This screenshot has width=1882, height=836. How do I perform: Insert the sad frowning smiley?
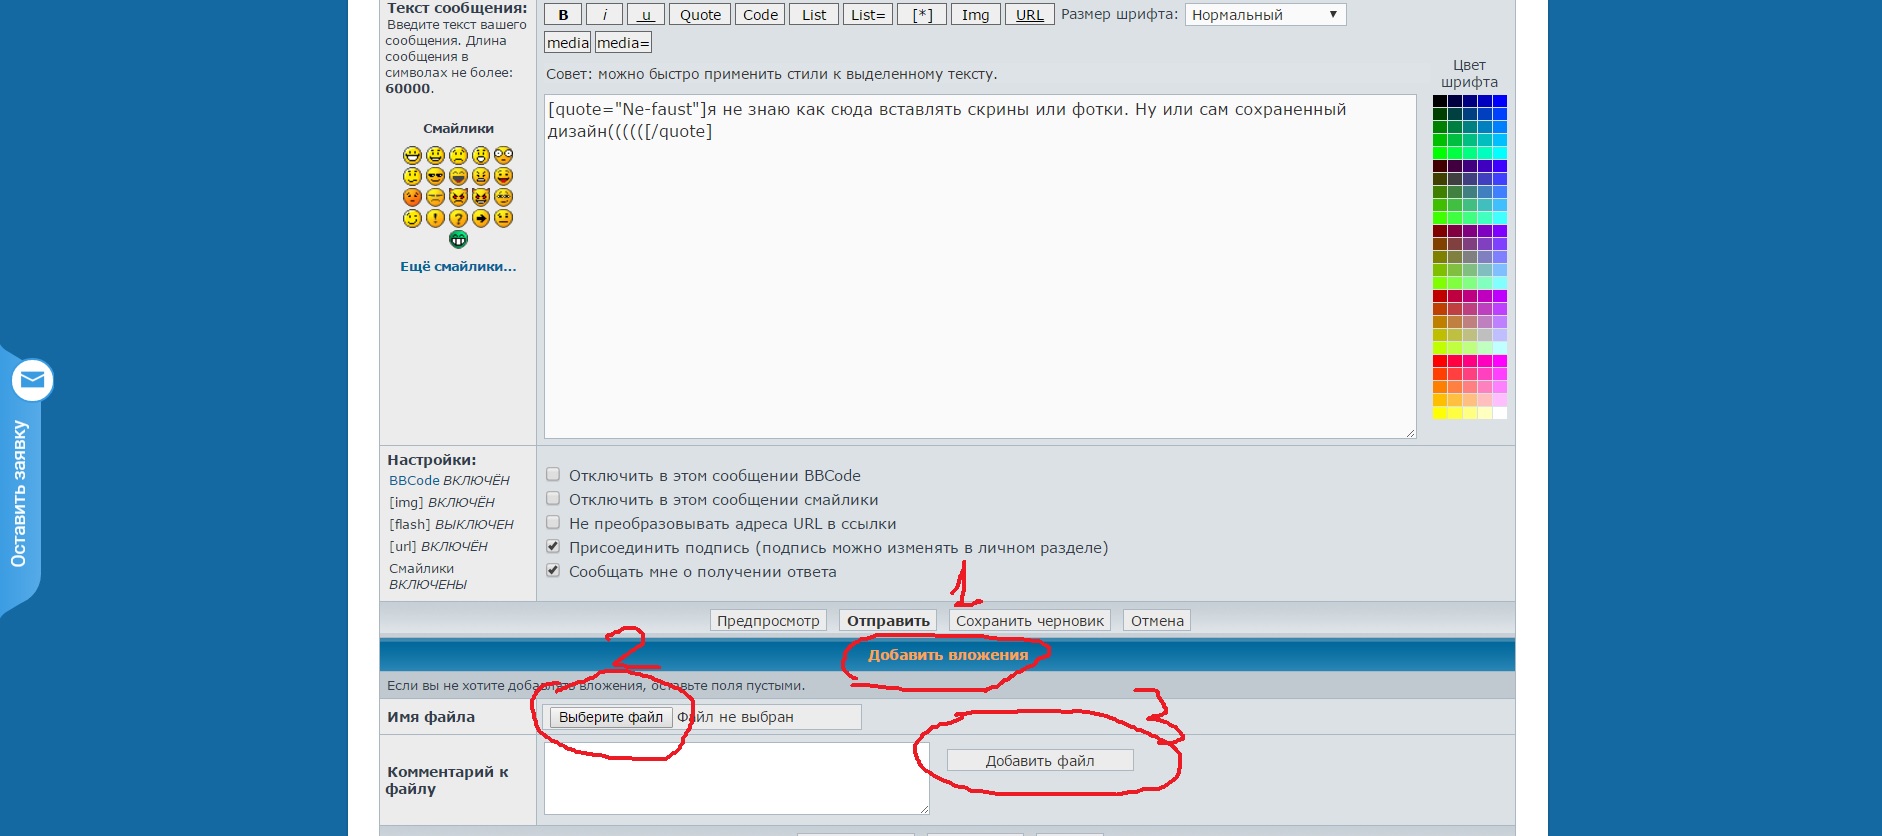(458, 155)
